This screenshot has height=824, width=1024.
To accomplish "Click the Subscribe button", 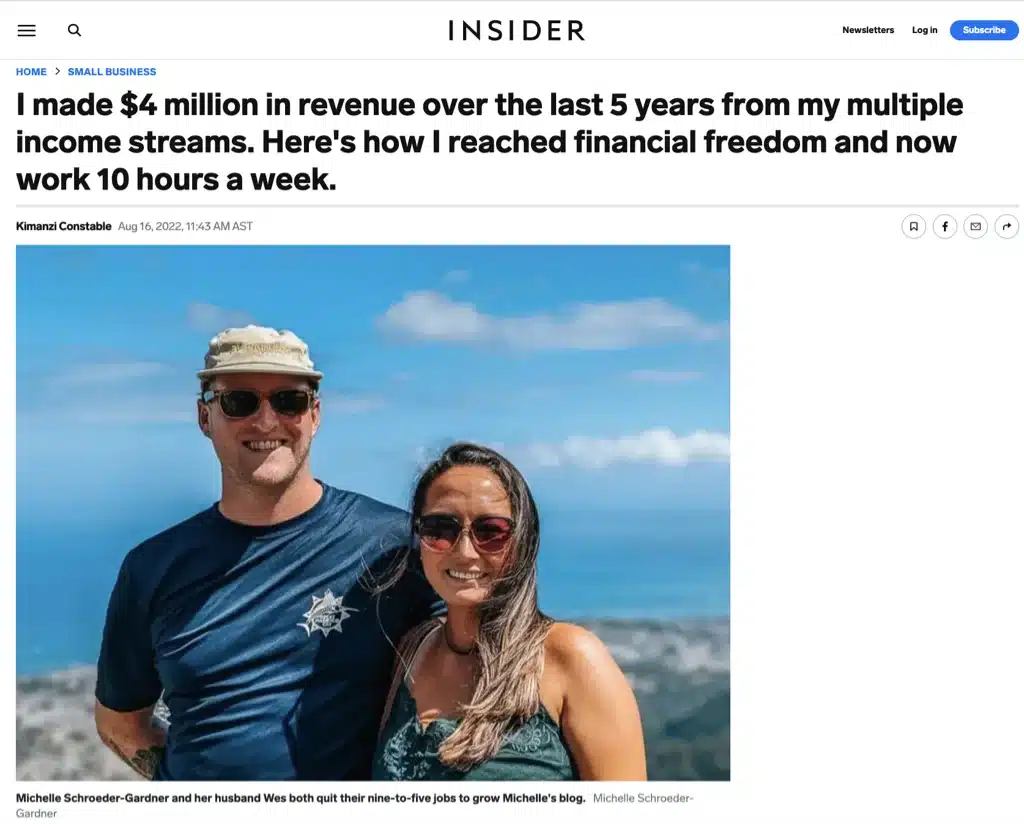I will click(983, 30).
